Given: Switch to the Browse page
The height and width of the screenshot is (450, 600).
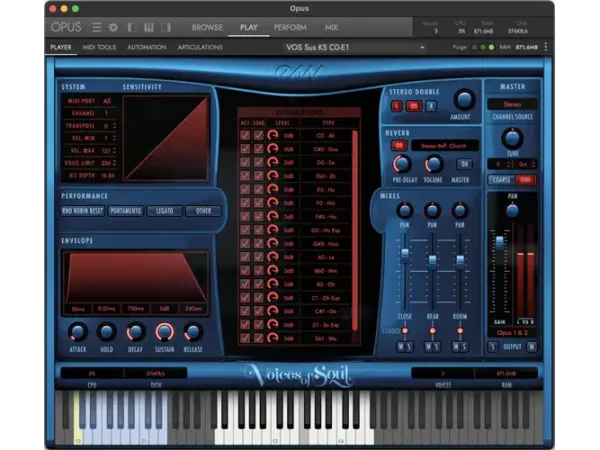Looking at the screenshot, I should click(x=207, y=28).
